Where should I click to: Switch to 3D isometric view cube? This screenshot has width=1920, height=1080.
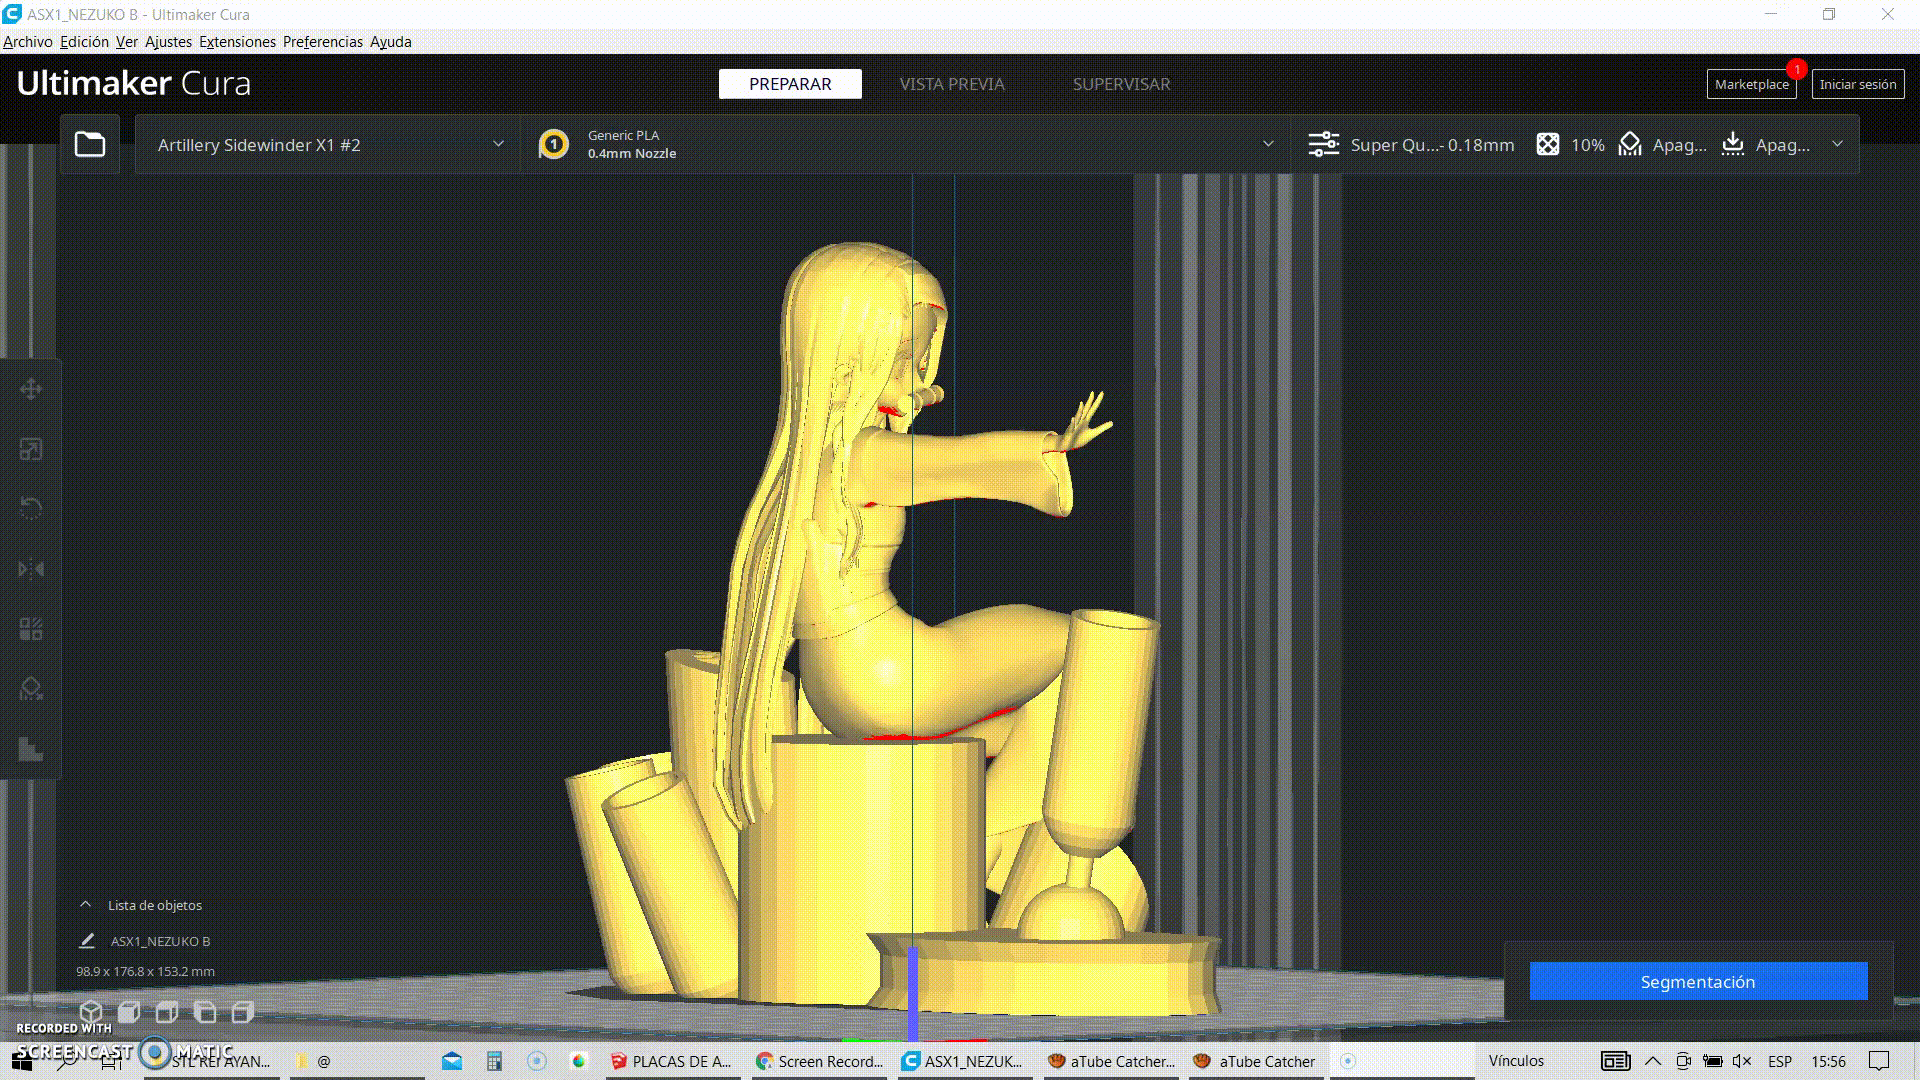[91, 1012]
